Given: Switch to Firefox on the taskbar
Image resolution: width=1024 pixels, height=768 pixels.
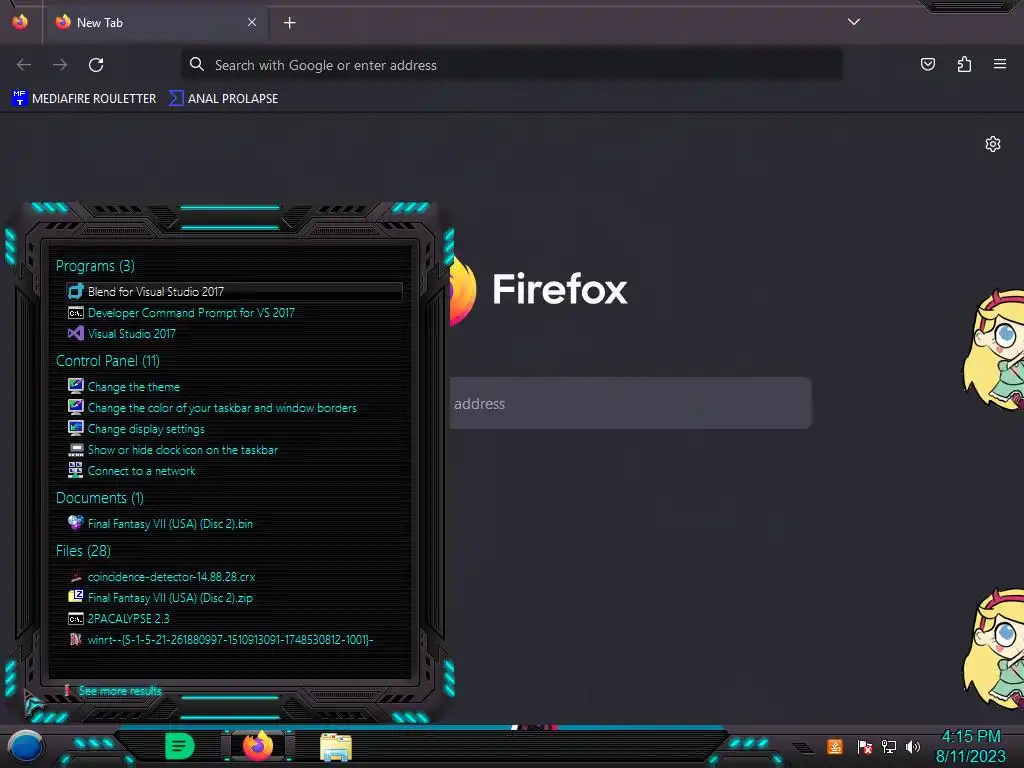Looking at the screenshot, I should 258,746.
